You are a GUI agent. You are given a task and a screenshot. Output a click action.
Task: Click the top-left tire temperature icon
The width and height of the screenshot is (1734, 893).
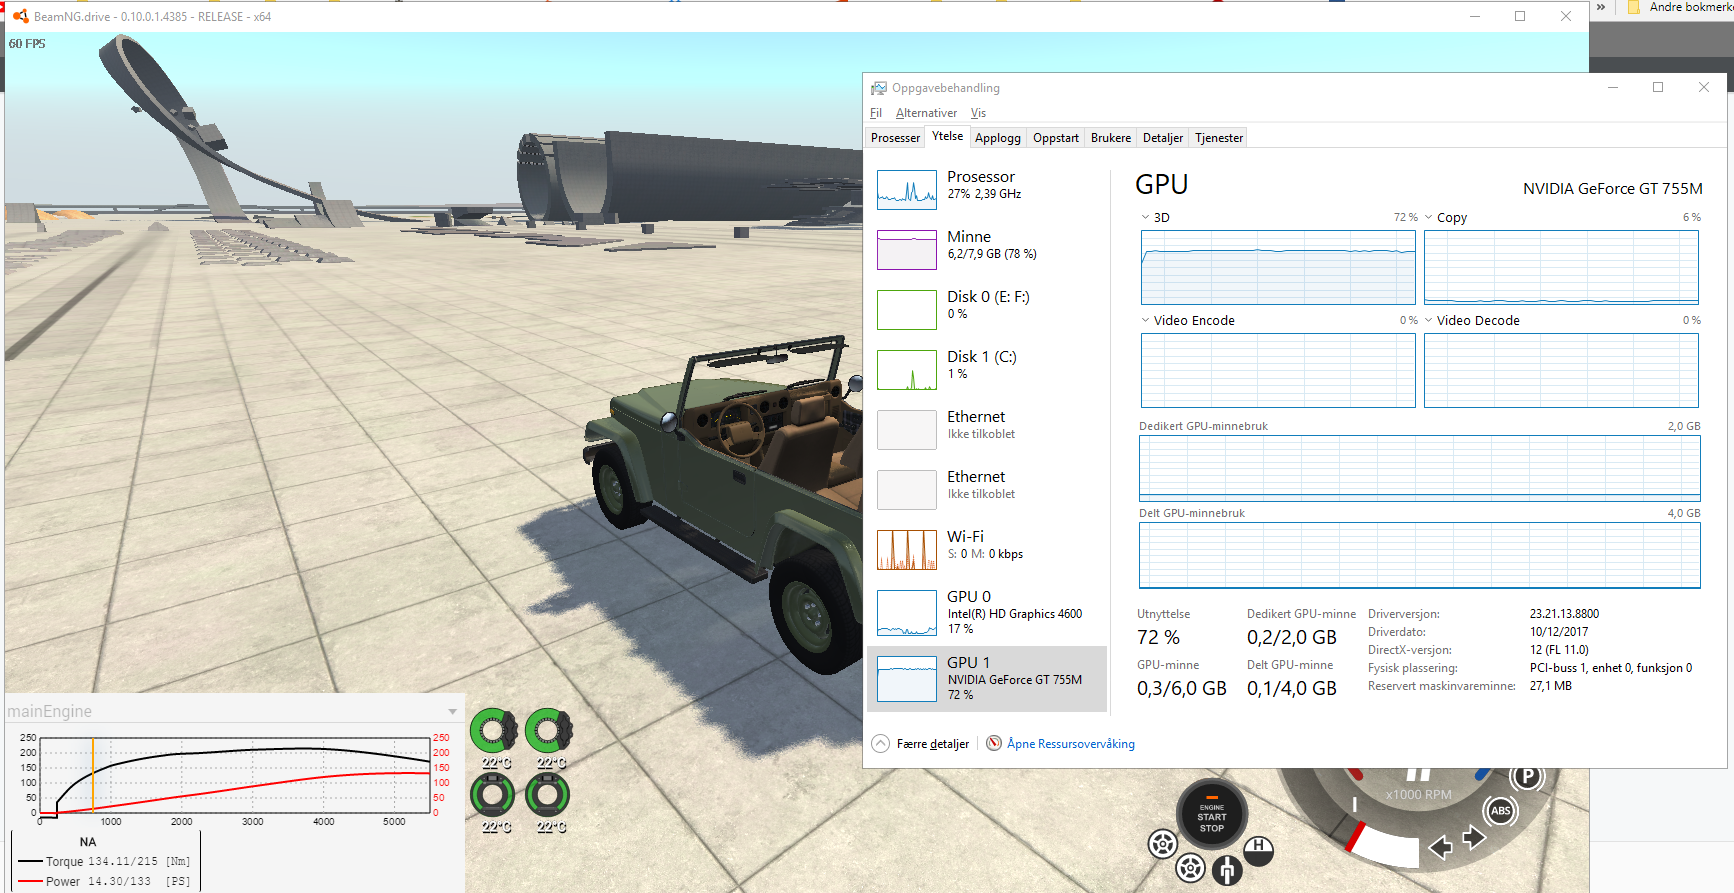point(493,732)
